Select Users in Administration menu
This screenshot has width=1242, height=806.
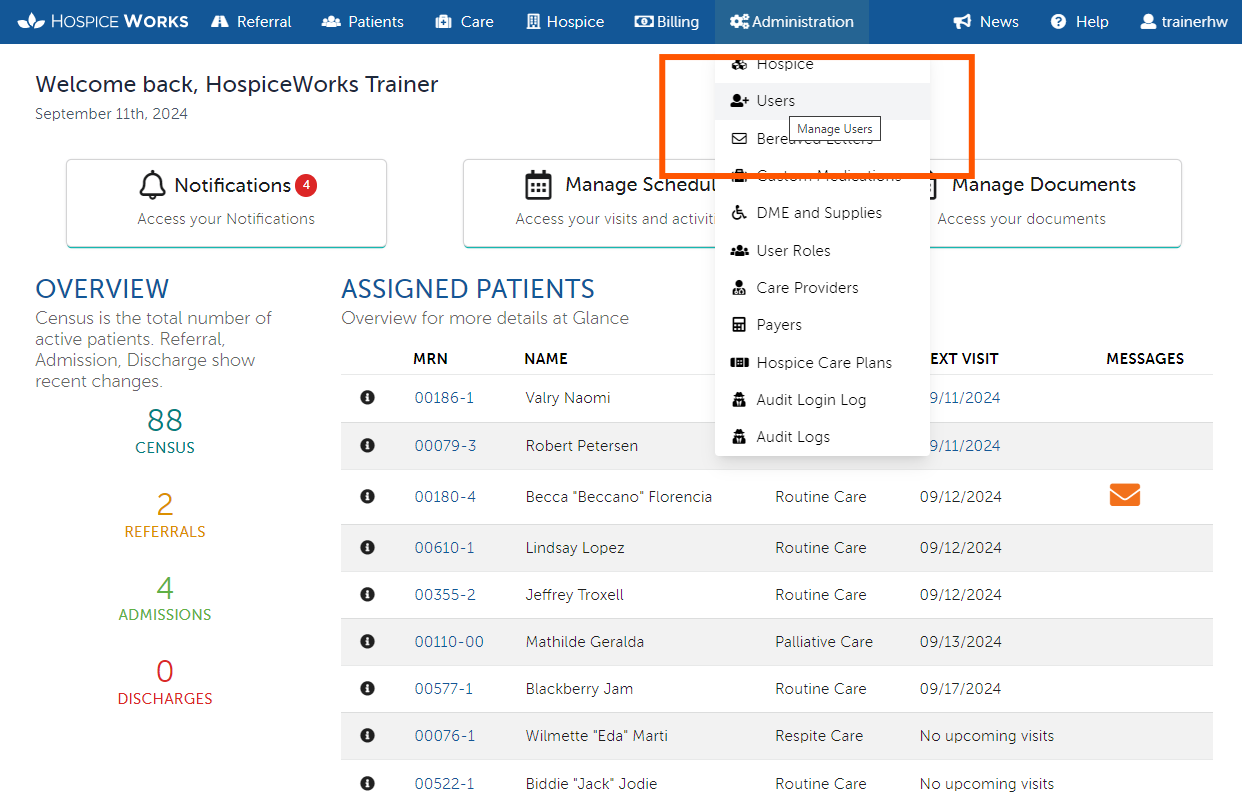point(822,101)
